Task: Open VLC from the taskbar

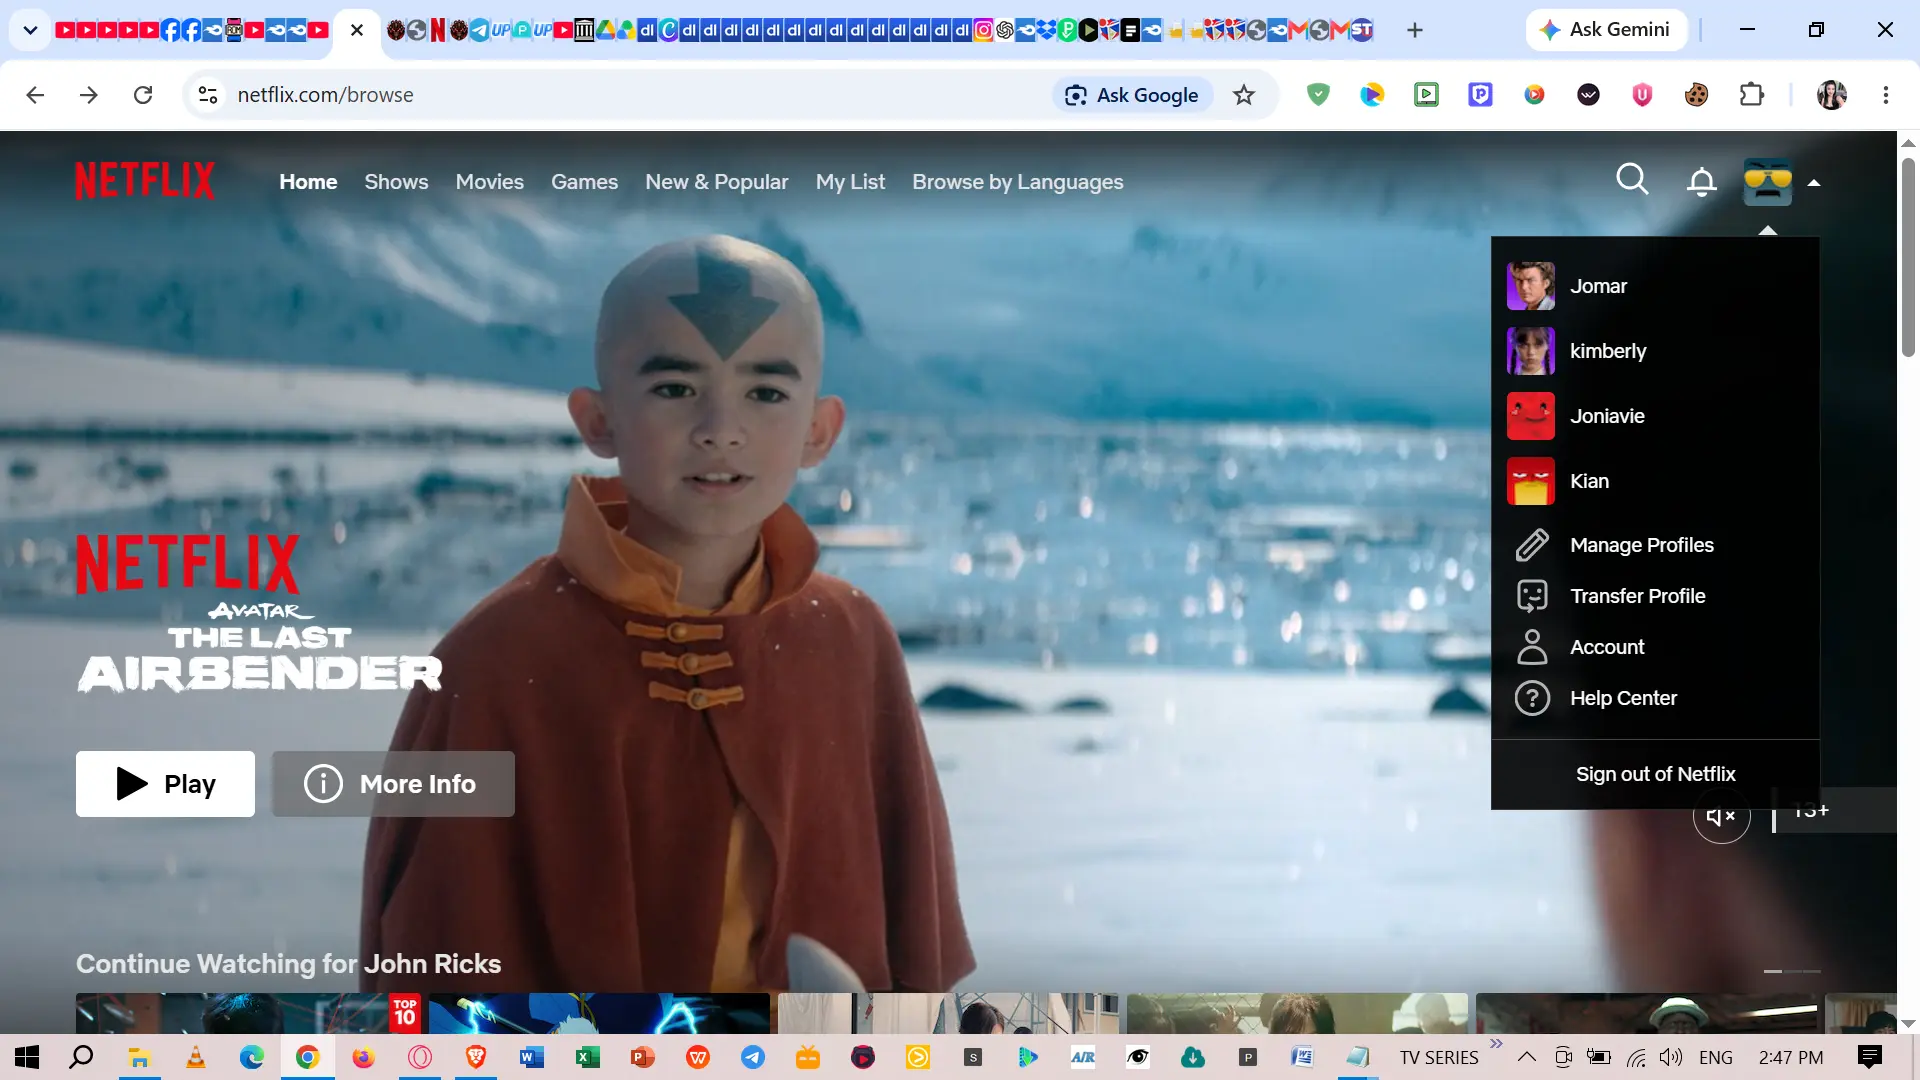Action: 195,1057
